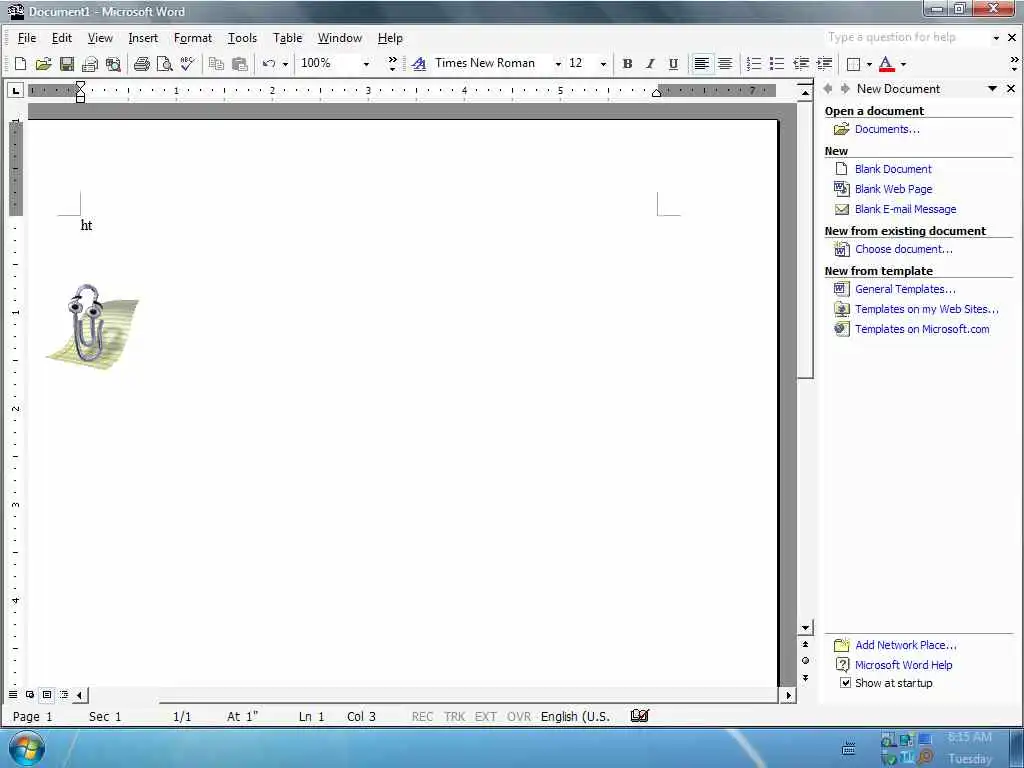Create a Blank E-mail Message
1024x768 pixels.
coord(905,210)
